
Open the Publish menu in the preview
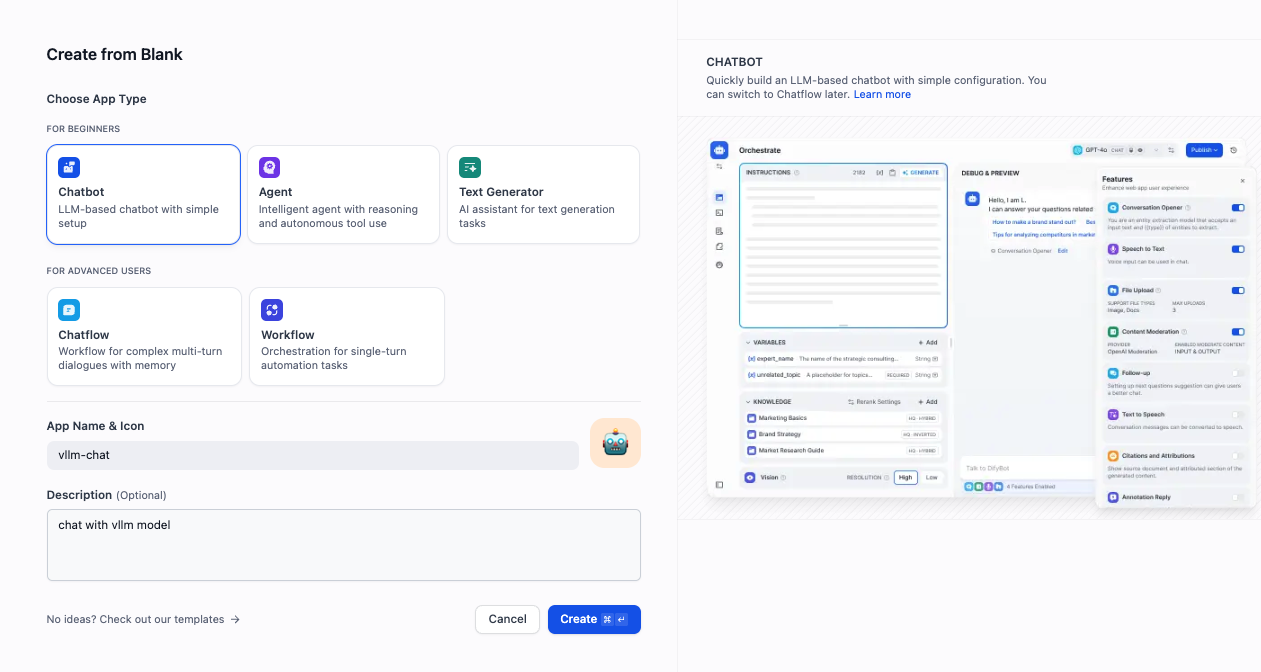tap(1204, 149)
